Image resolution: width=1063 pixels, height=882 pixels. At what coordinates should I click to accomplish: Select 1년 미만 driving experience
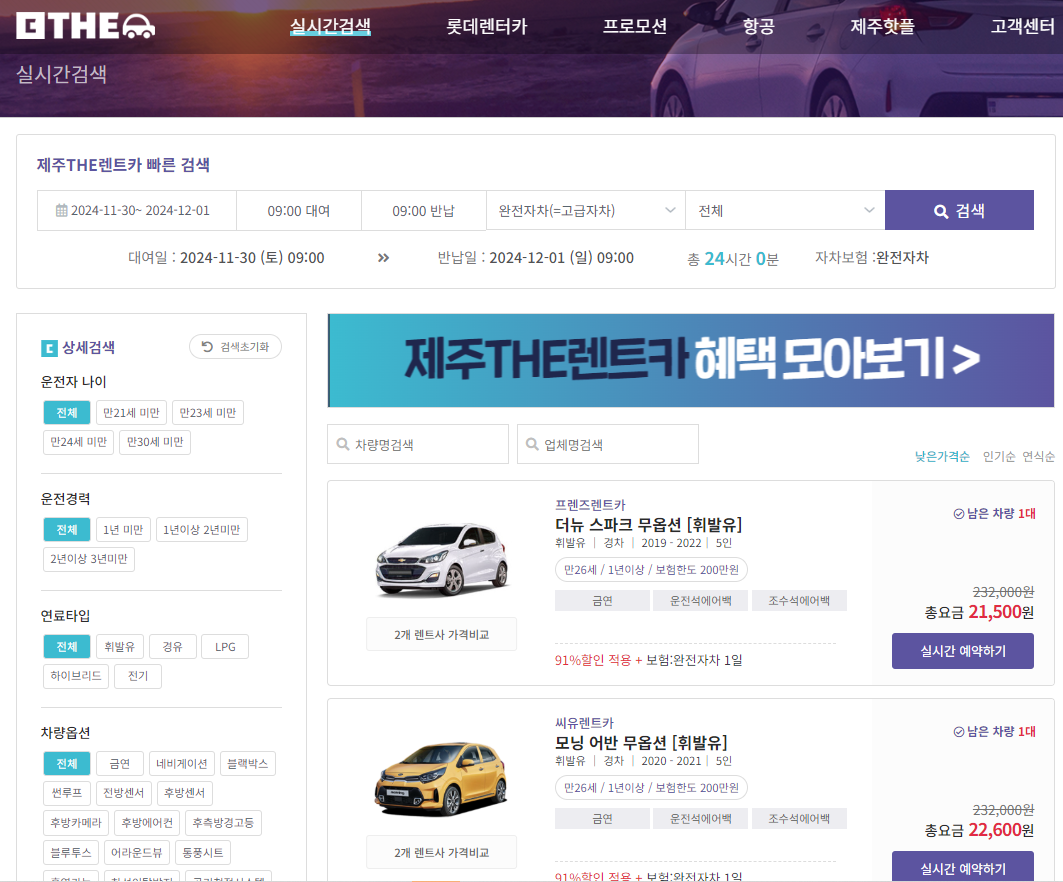tap(123, 529)
